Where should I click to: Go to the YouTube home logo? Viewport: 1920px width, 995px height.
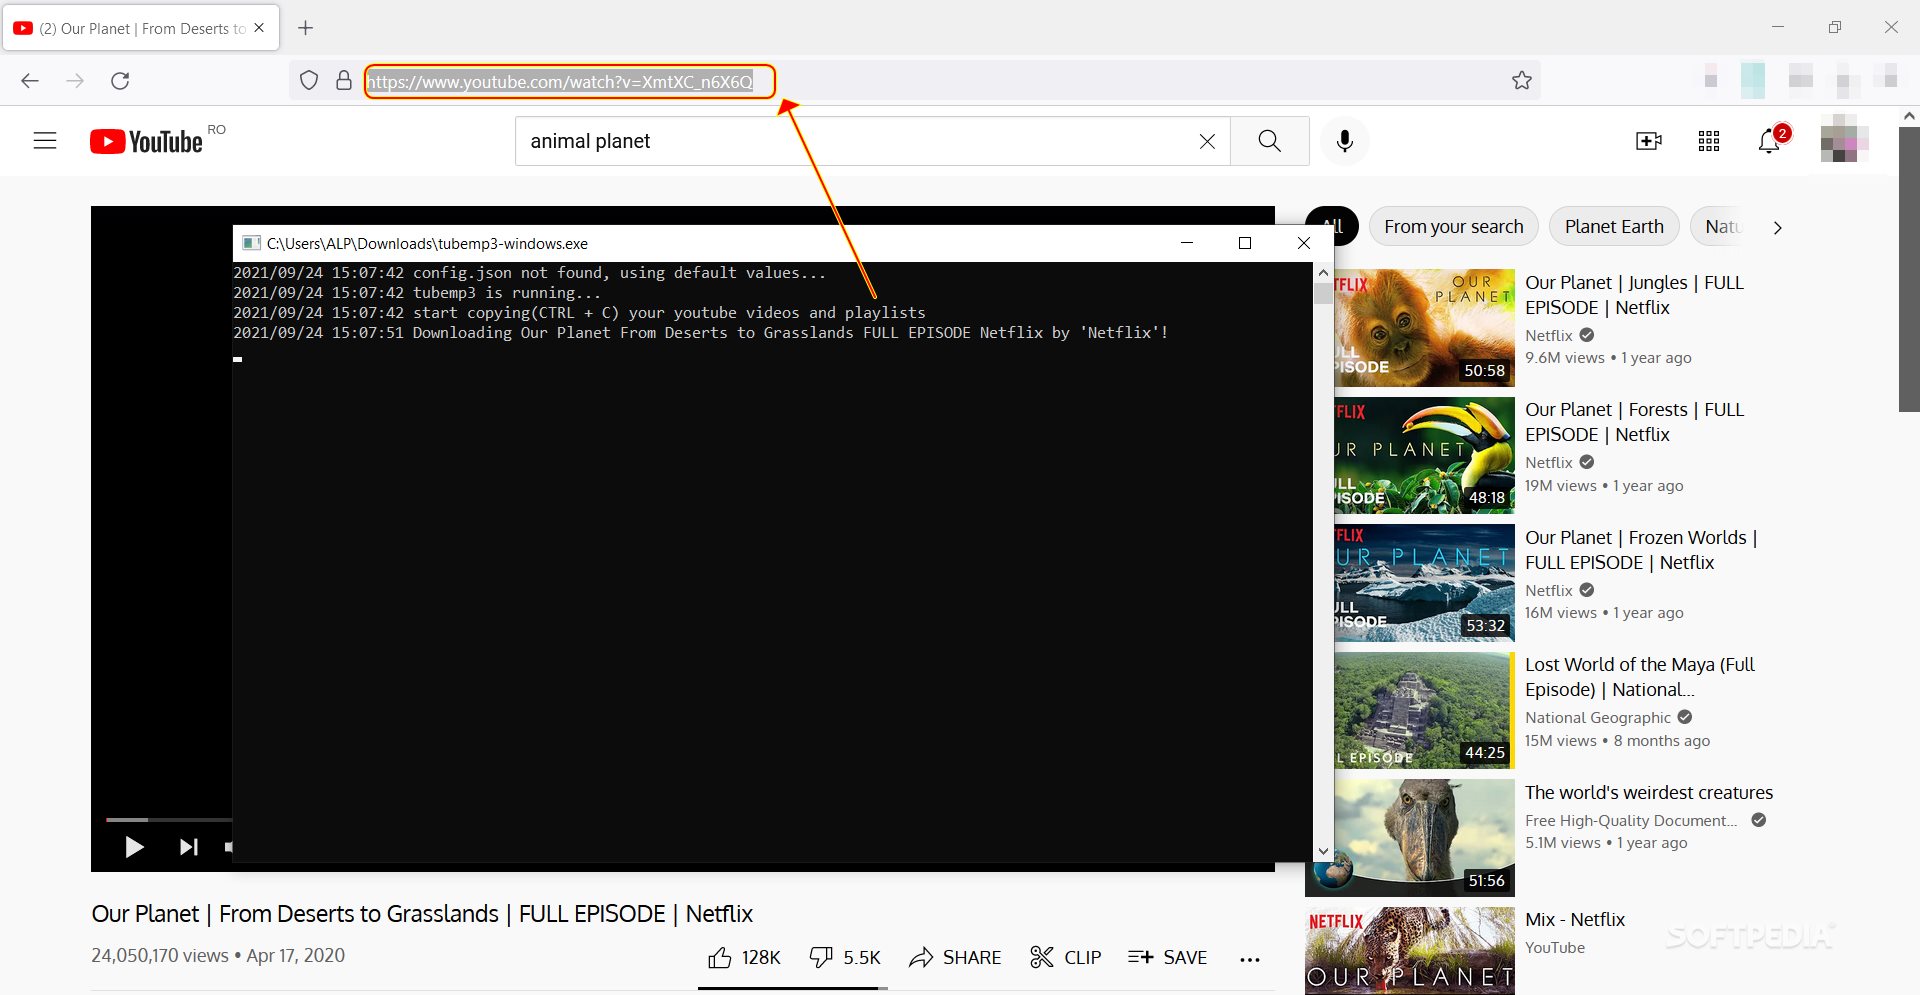click(x=147, y=141)
